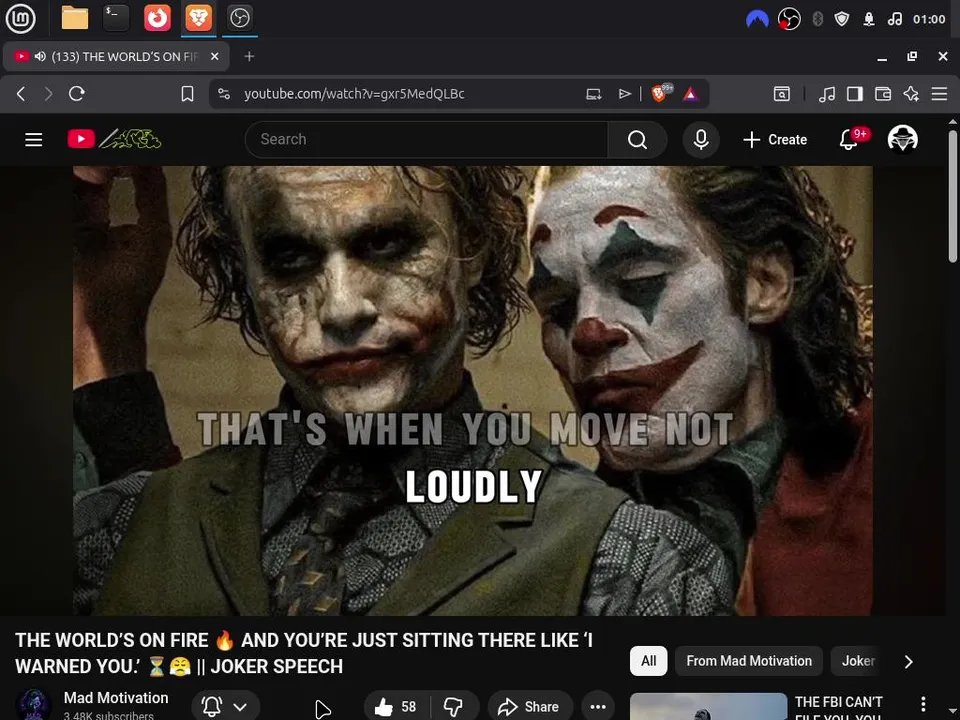
Task: Open the Files folder in the taskbar
Action: [x=75, y=18]
